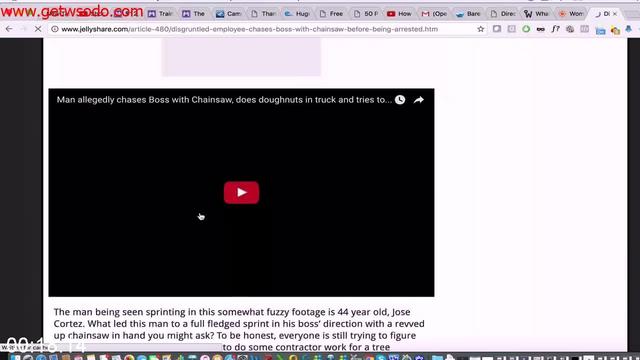Switch to the 'Trair' tab

[160, 13]
